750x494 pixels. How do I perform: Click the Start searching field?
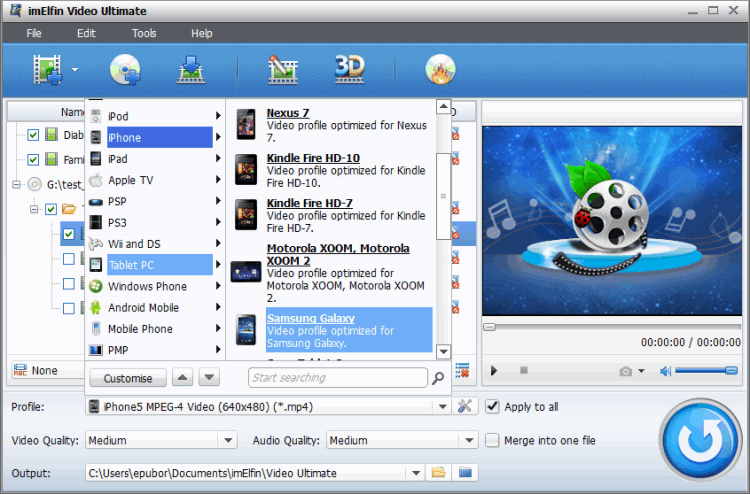(338, 378)
